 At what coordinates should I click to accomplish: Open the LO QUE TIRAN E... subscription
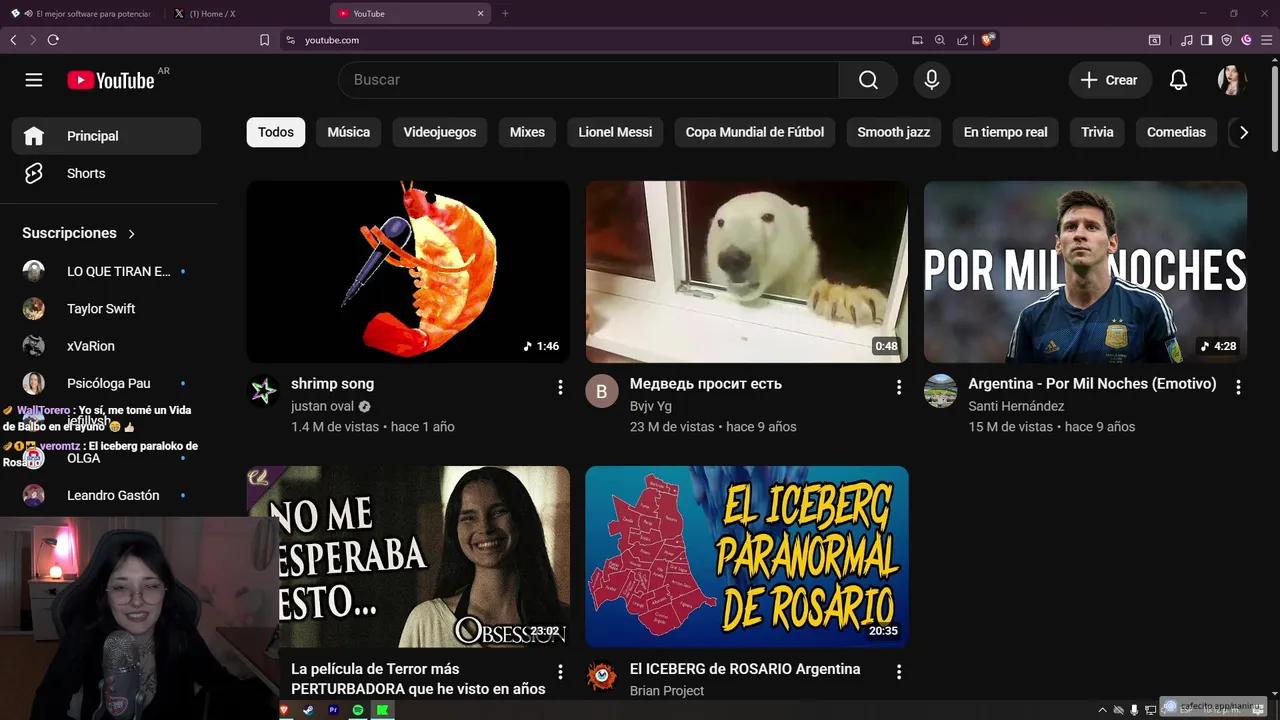pos(106,271)
